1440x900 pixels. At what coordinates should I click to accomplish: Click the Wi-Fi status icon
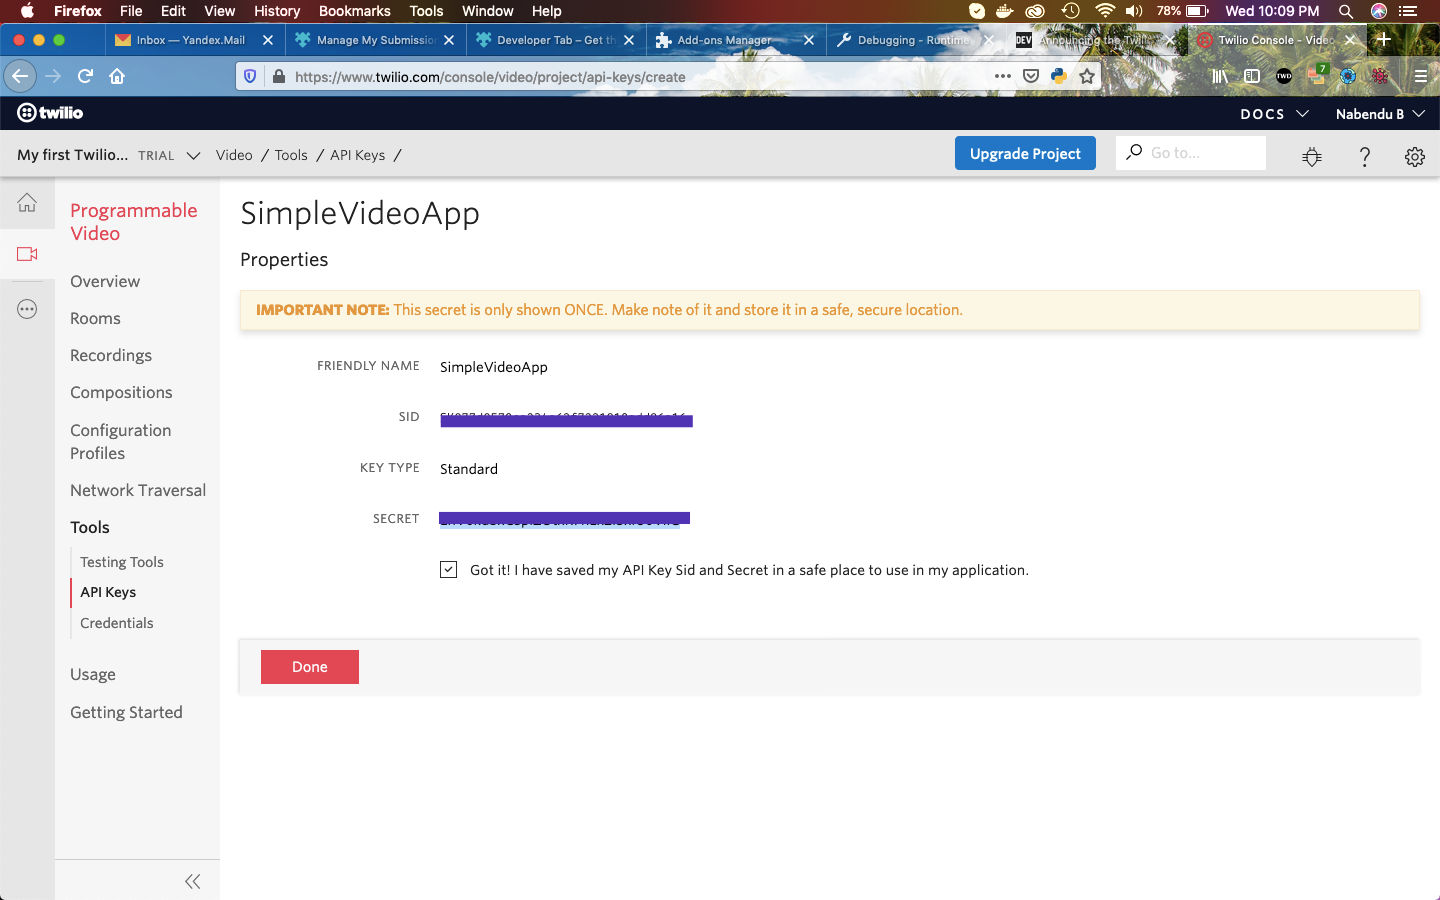pos(1104,11)
